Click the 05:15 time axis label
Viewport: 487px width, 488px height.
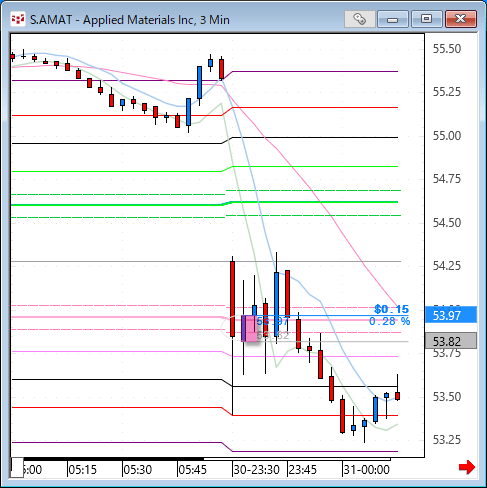(x=82, y=470)
